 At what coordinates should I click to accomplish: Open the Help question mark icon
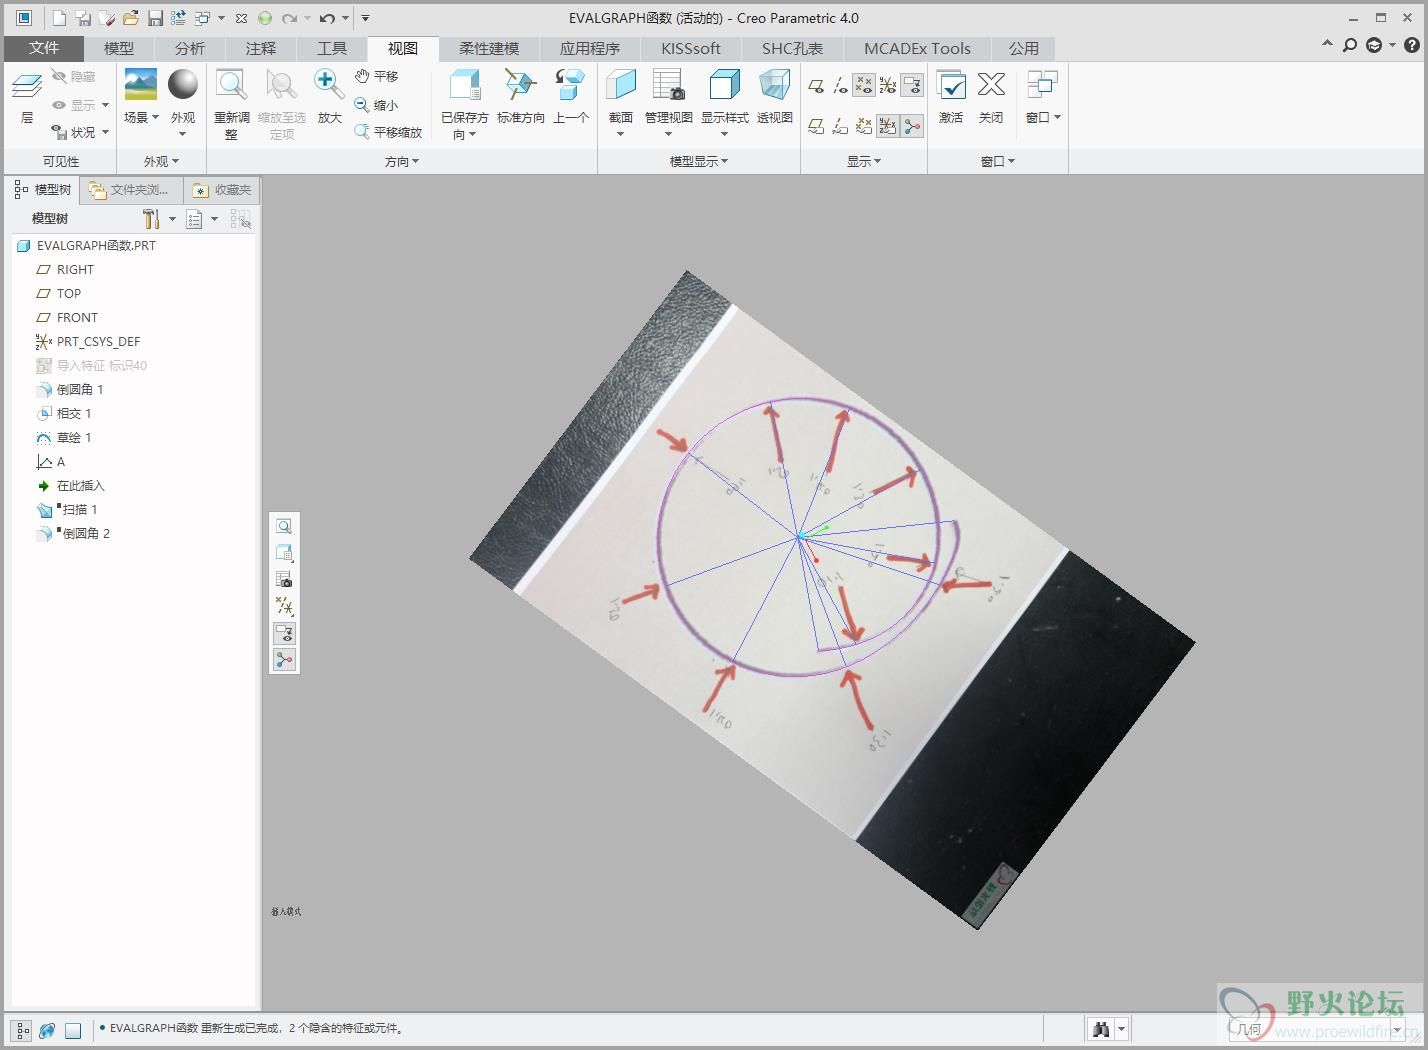[x=1411, y=45]
